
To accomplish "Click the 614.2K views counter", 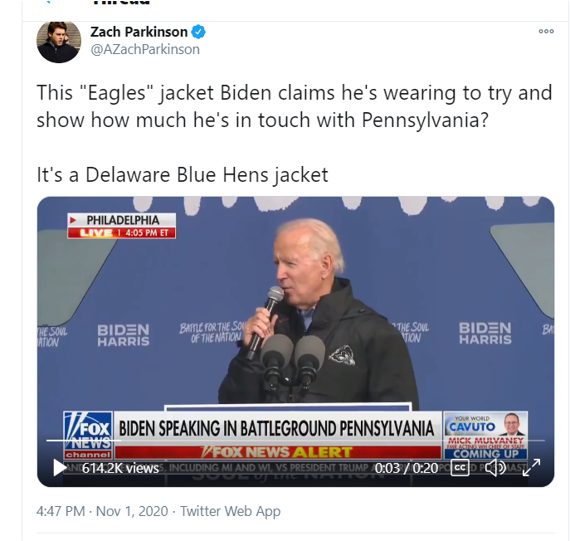I will [x=120, y=468].
